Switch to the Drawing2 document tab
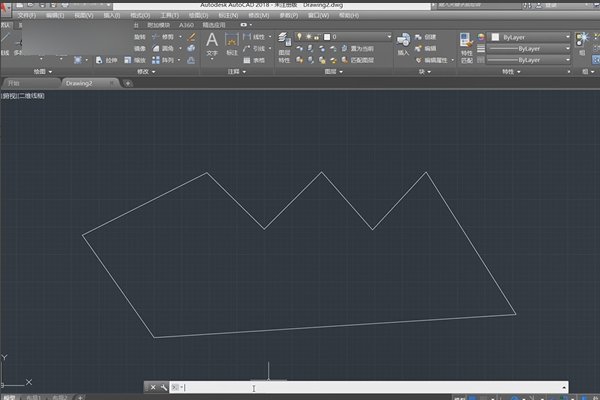Viewport: 600px width, 400px height. pyautogui.click(x=86, y=84)
